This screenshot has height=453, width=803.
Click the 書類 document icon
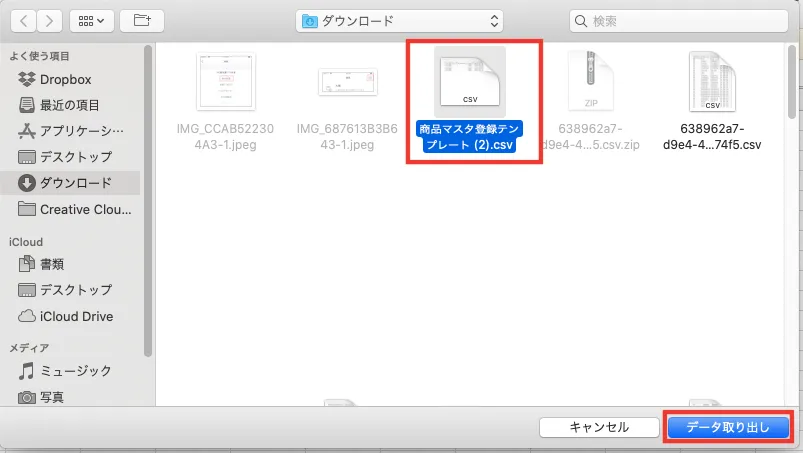click(x=27, y=264)
